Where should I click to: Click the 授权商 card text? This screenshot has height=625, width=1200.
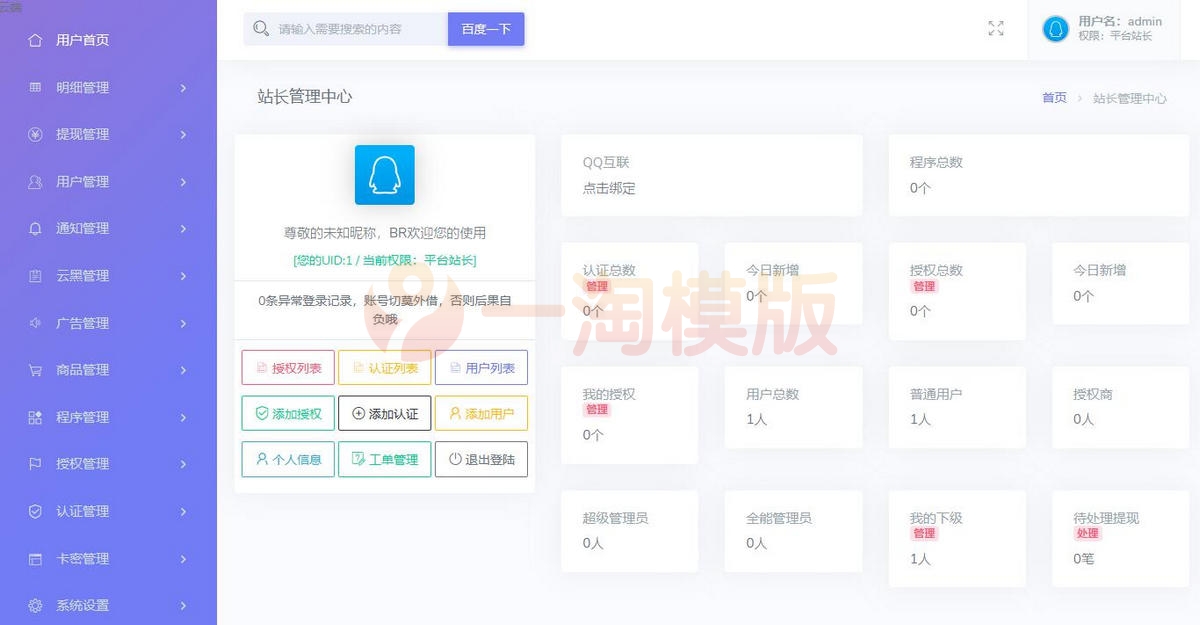click(x=1093, y=394)
